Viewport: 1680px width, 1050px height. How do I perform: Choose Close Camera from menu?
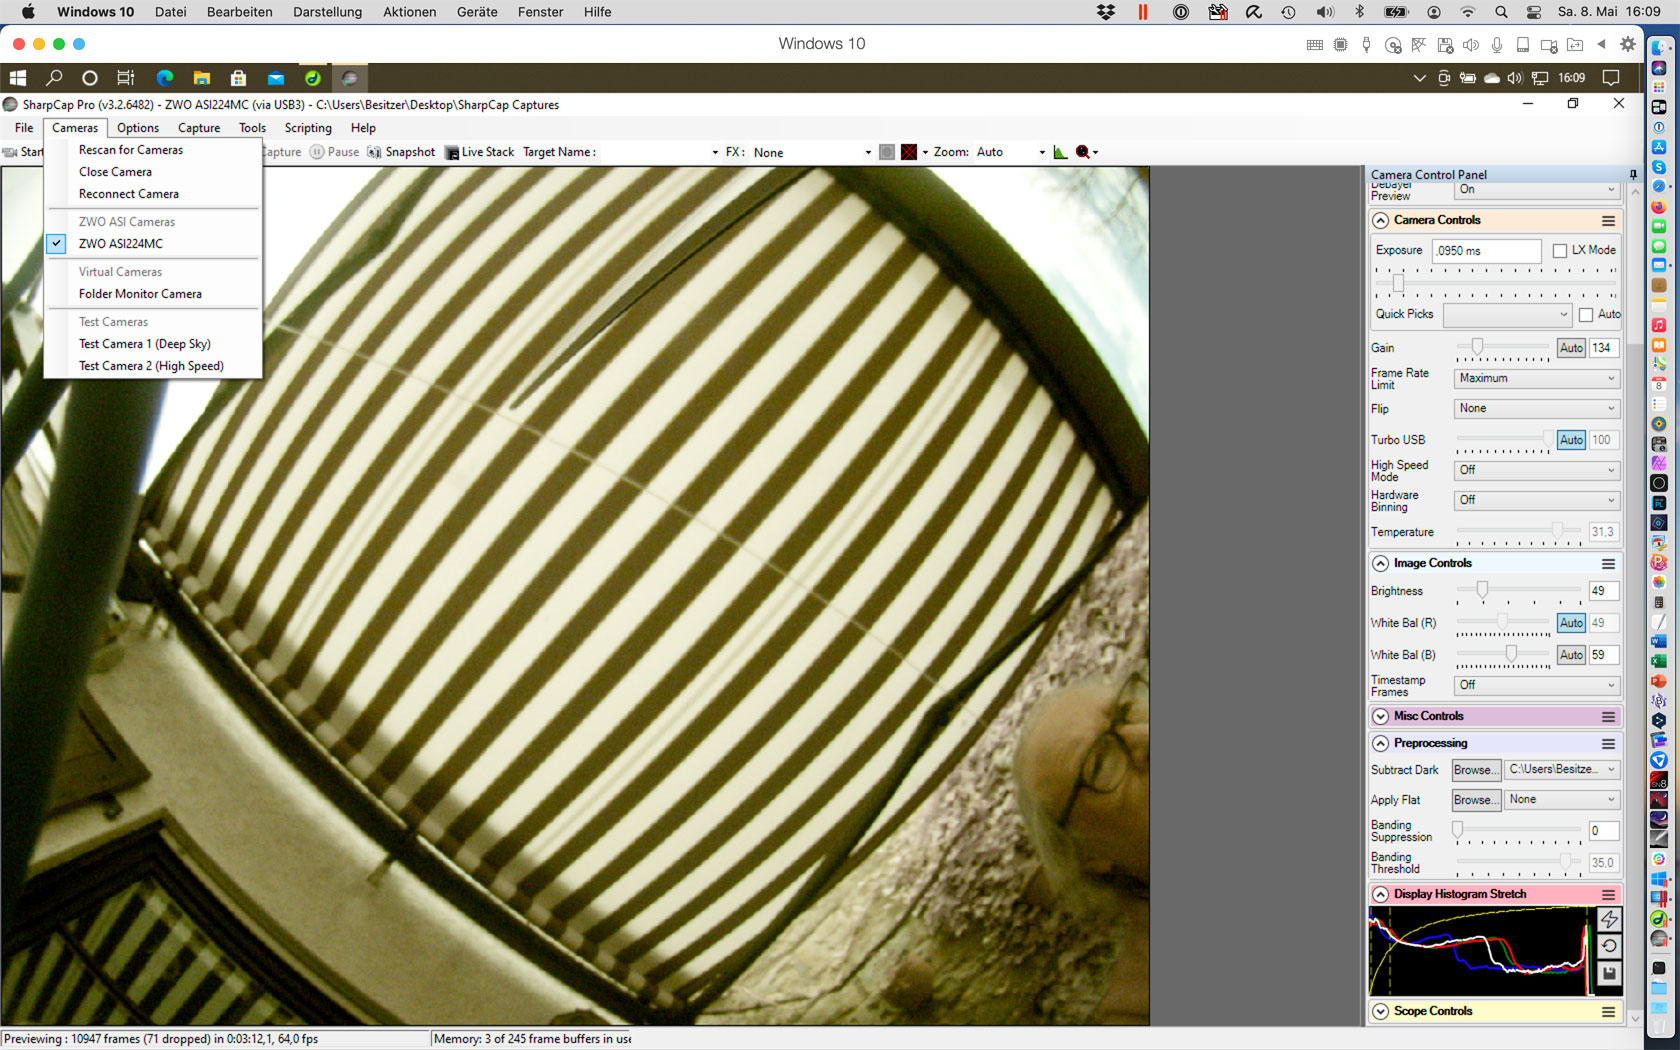pos(153,172)
